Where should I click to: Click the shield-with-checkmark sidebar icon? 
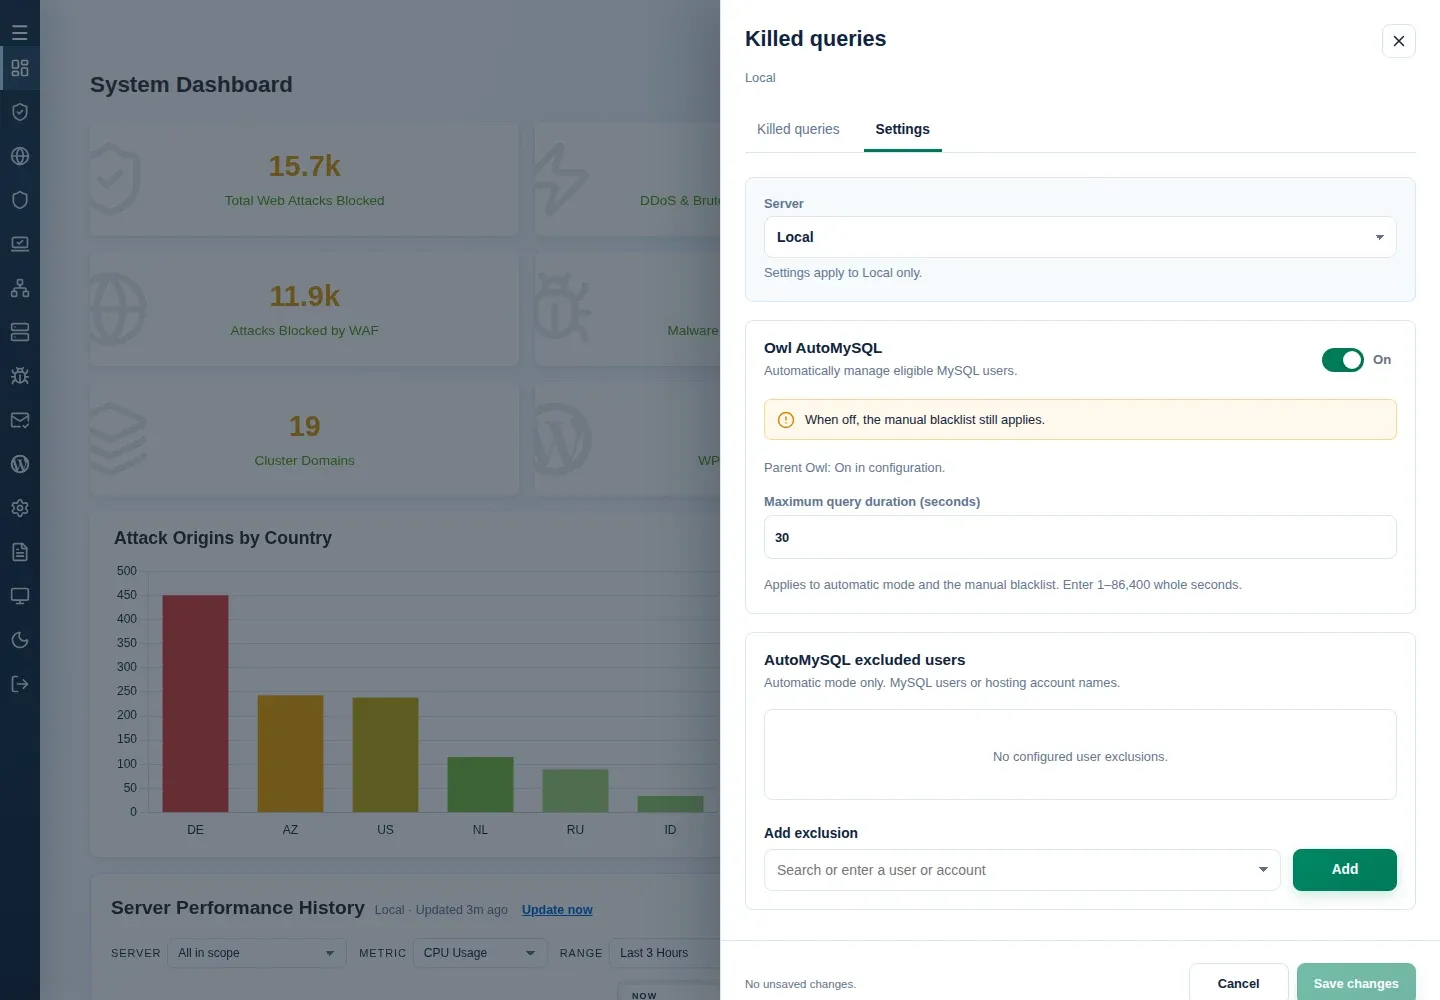click(19, 112)
